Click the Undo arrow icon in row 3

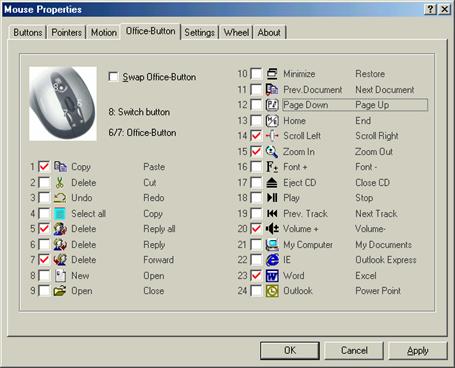click(x=60, y=198)
